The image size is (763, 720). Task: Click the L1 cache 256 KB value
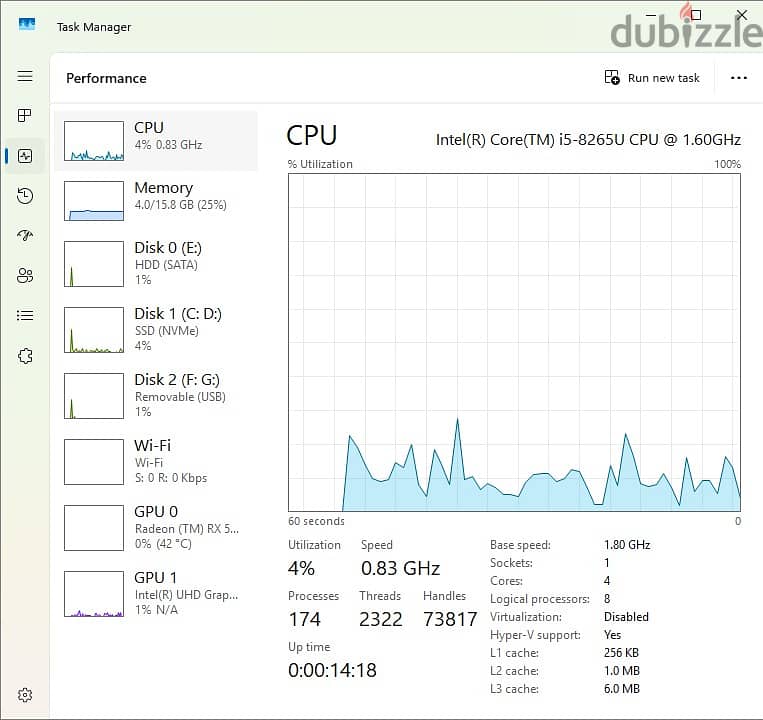[x=621, y=653]
